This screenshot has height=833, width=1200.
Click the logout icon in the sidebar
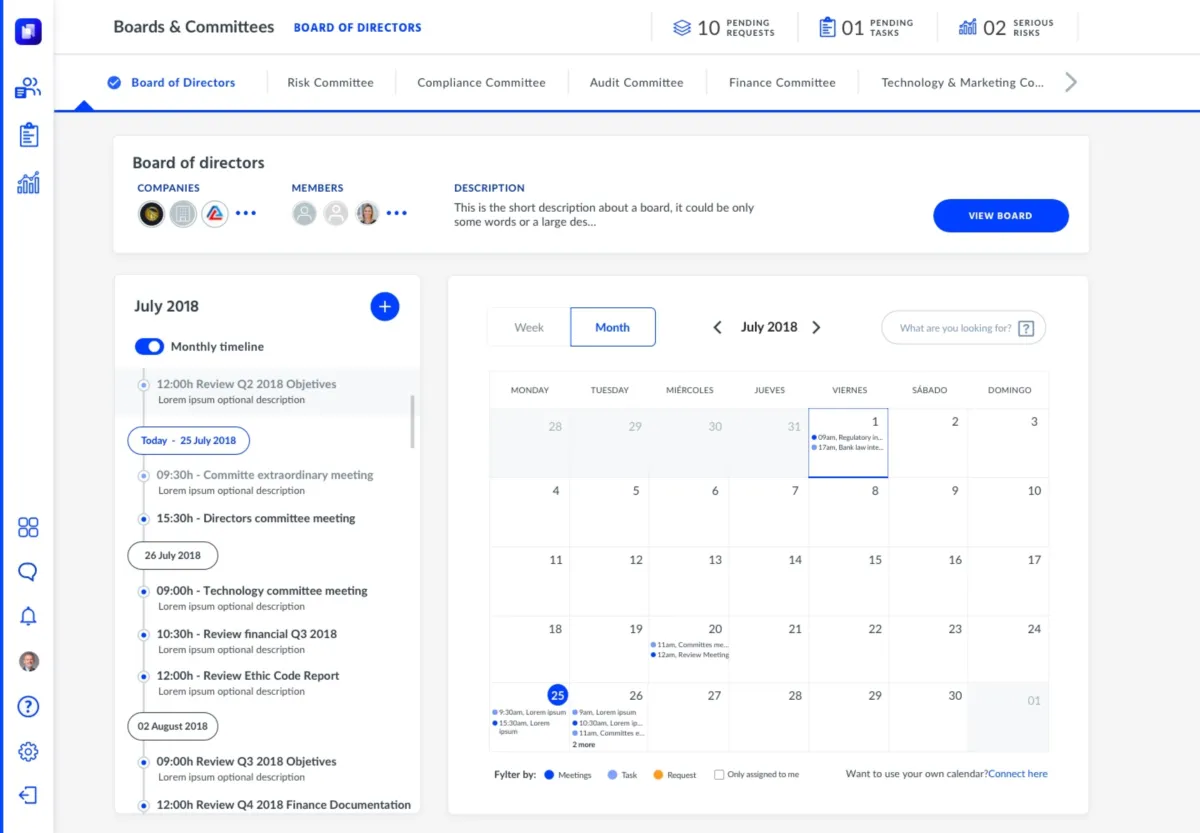pos(28,795)
